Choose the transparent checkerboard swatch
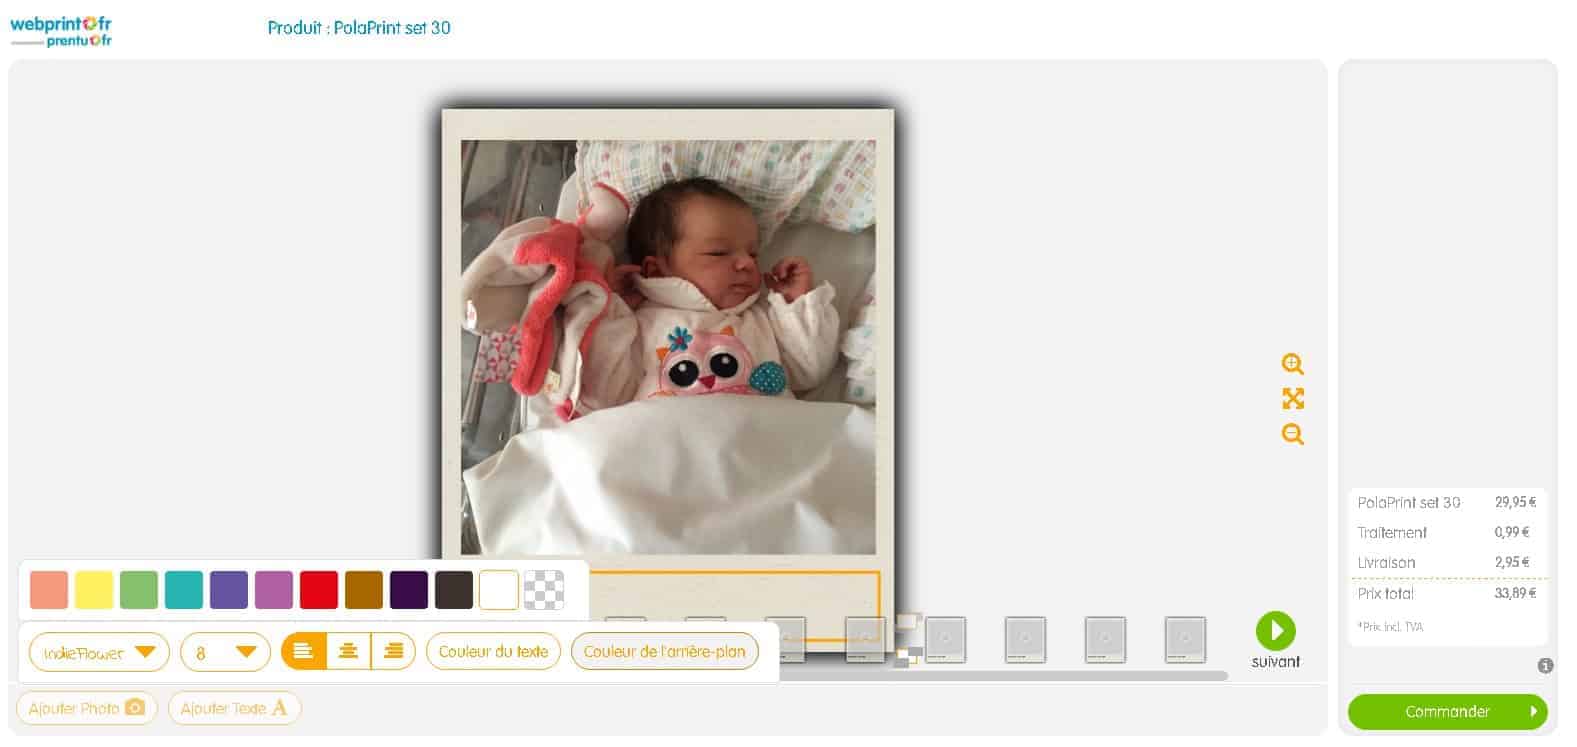 point(544,590)
